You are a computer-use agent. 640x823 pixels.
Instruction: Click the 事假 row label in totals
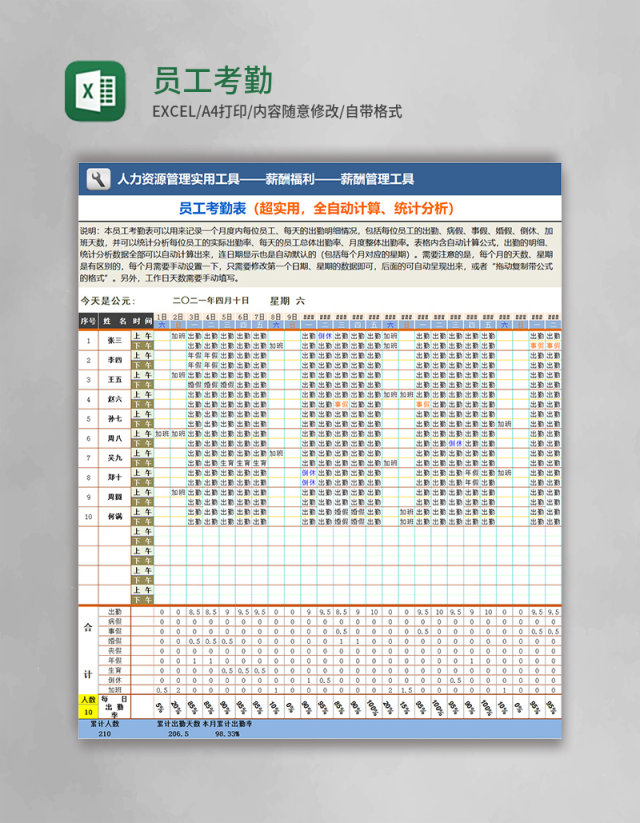[x=114, y=631]
